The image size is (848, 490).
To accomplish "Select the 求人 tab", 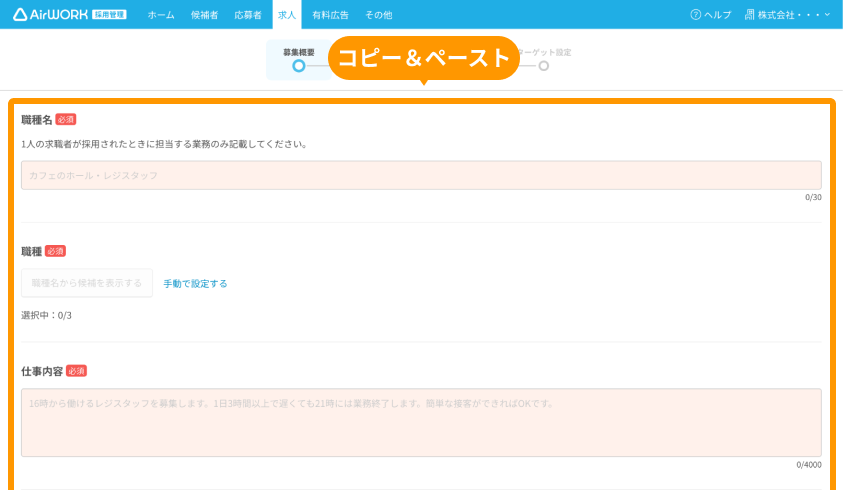I will coord(287,15).
